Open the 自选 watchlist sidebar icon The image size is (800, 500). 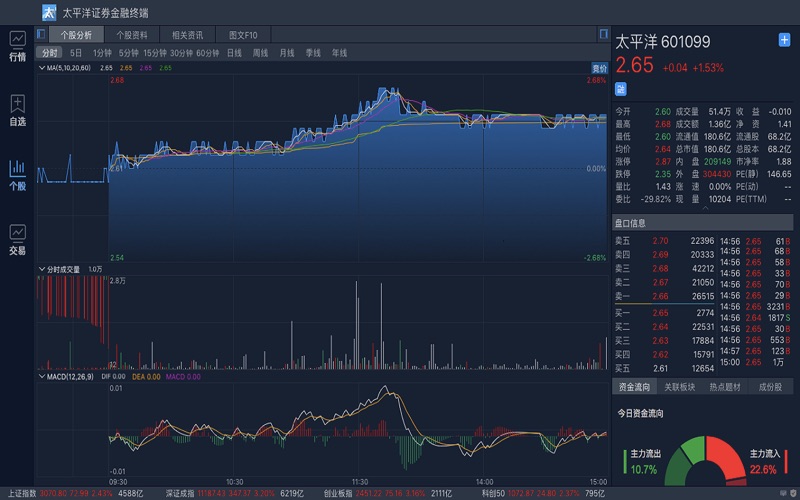pos(17,111)
